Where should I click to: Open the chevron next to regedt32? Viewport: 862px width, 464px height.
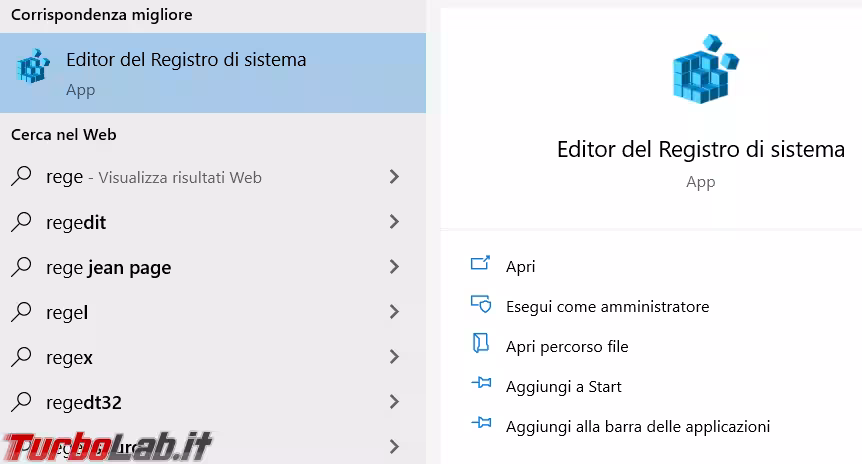(x=394, y=402)
